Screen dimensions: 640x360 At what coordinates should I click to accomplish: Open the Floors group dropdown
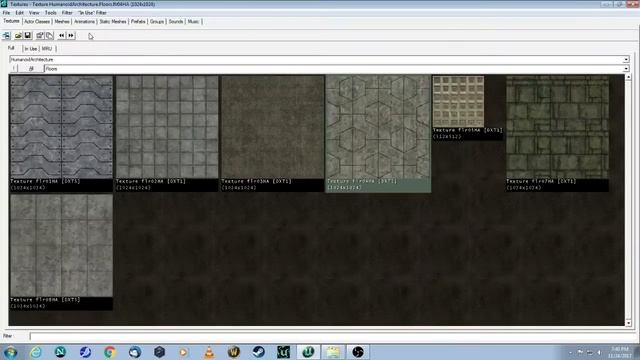[337, 69]
